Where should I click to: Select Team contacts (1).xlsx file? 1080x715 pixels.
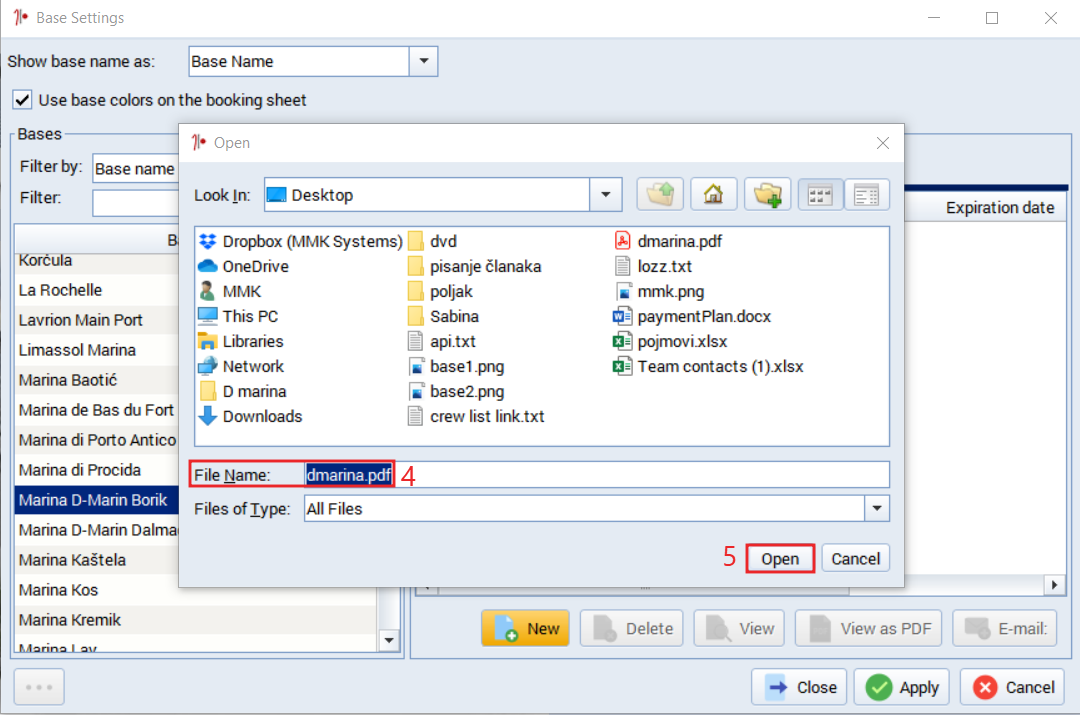709,366
